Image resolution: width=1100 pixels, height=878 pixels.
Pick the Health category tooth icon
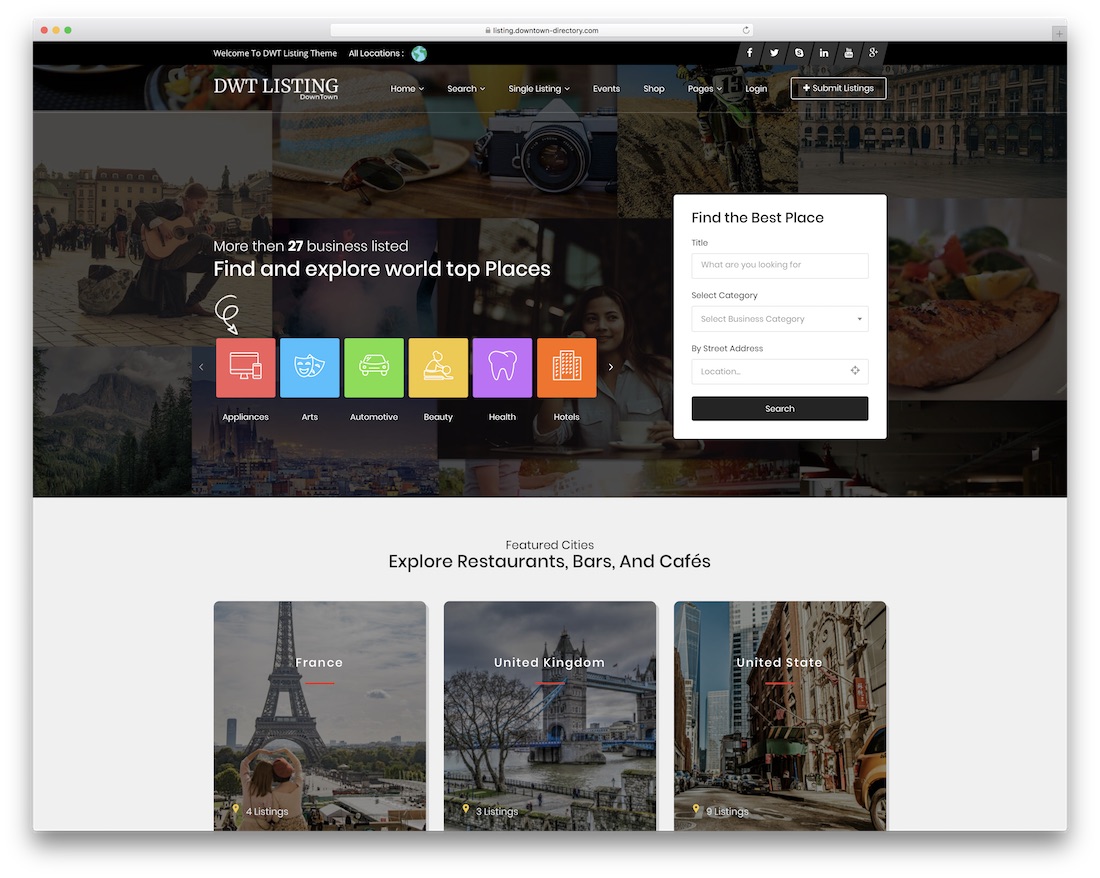point(502,367)
